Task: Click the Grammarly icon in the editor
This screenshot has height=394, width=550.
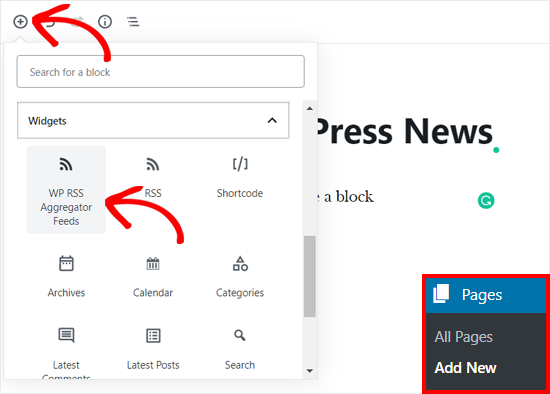Action: click(486, 201)
